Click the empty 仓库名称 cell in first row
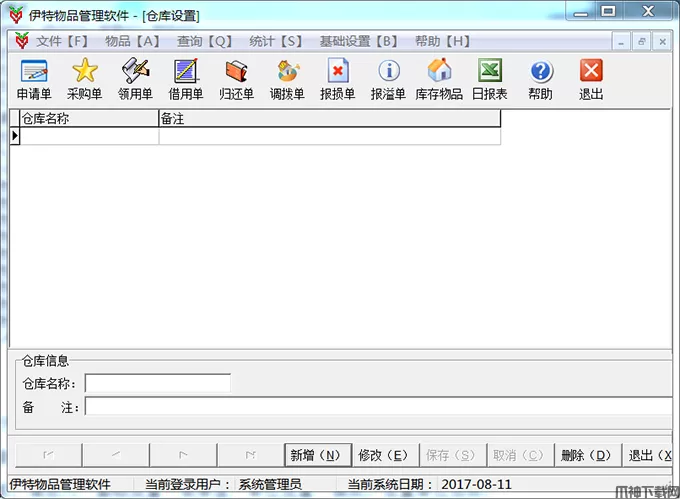The width and height of the screenshot is (680, 499). (x=89, y=136)
